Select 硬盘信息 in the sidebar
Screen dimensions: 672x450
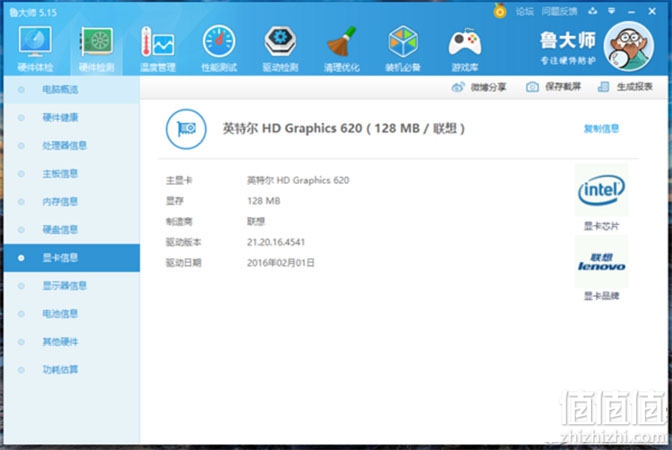pyautogui.click(x=72, y=230)
